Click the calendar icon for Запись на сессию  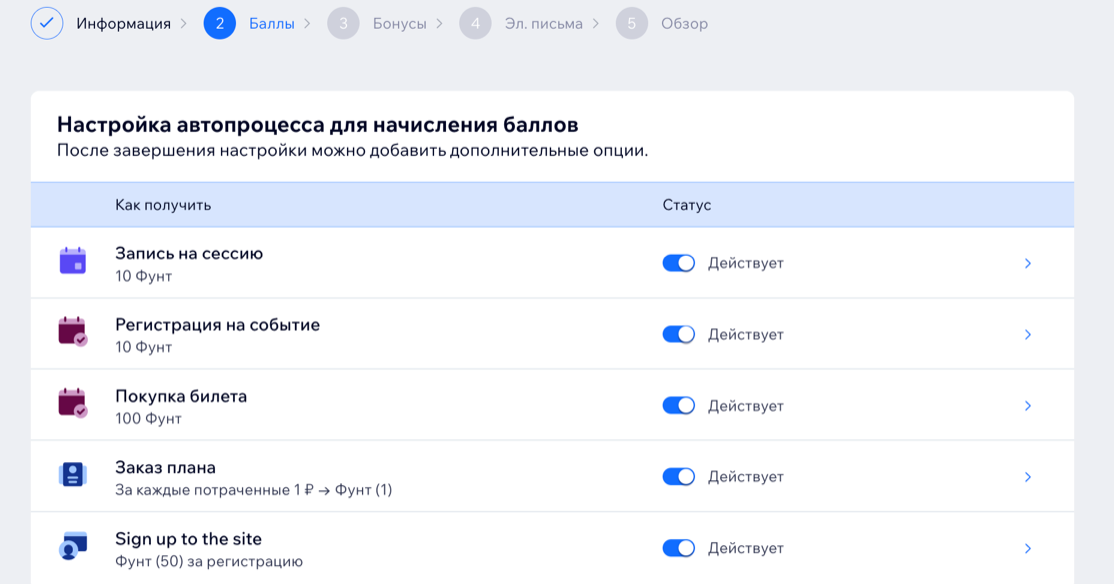(x=72, y=261)
